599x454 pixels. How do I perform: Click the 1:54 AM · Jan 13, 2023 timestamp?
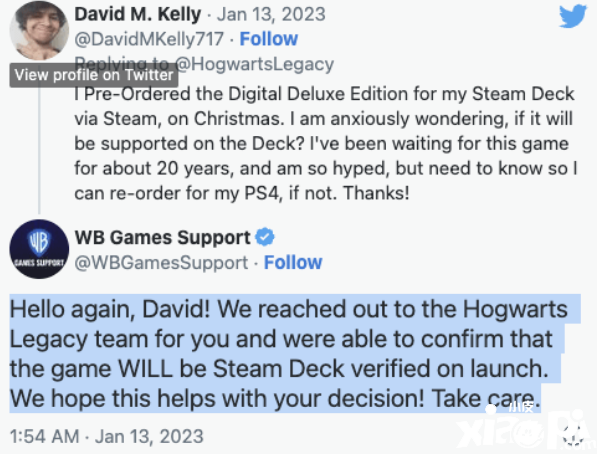[107, 436]
